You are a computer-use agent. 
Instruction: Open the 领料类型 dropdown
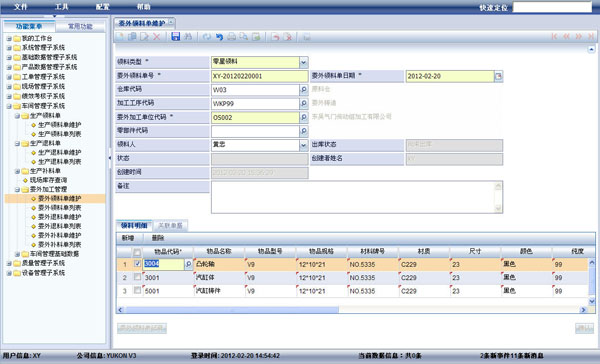[303, 62]
